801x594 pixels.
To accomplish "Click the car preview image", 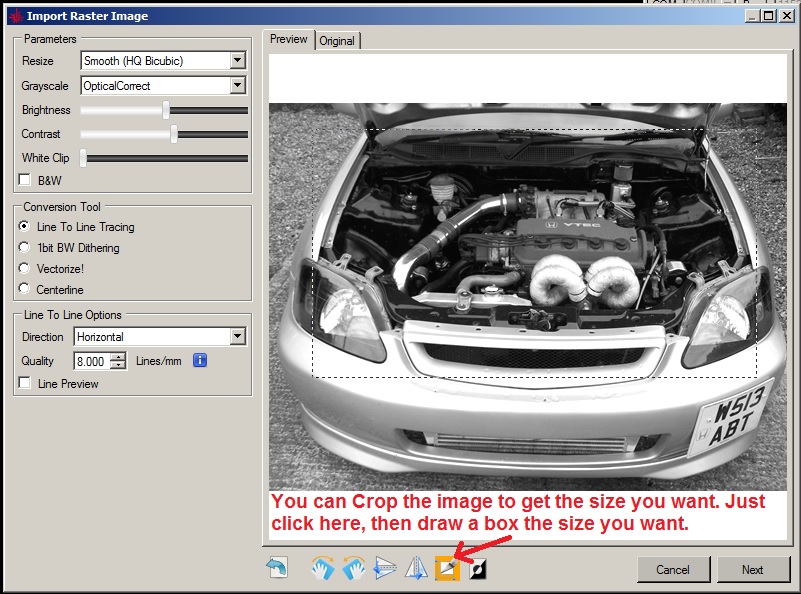I will click(528, 296).
